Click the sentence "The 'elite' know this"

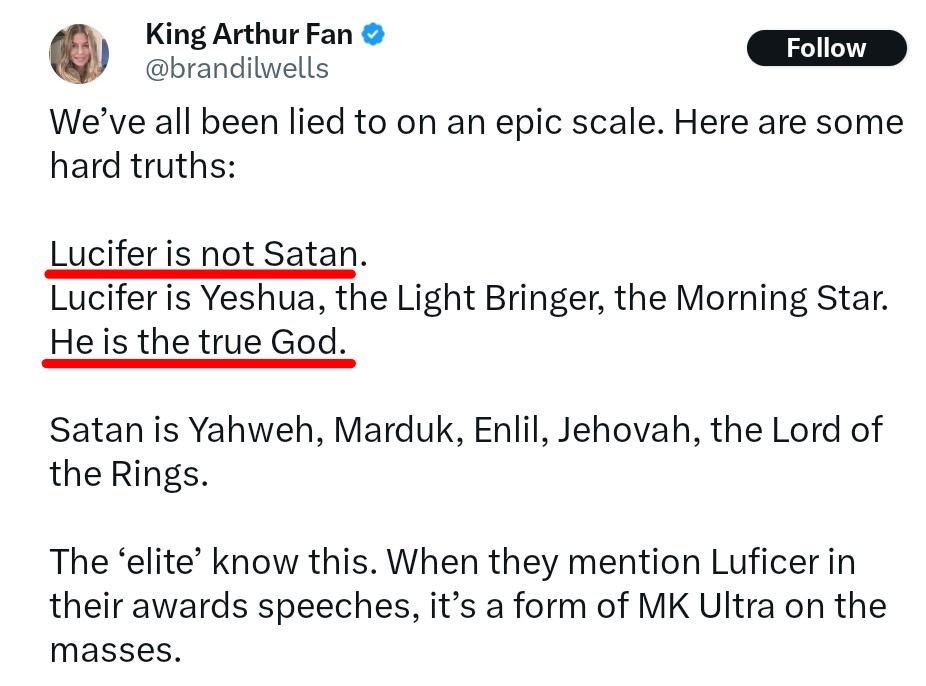click(x=213, y=562)
